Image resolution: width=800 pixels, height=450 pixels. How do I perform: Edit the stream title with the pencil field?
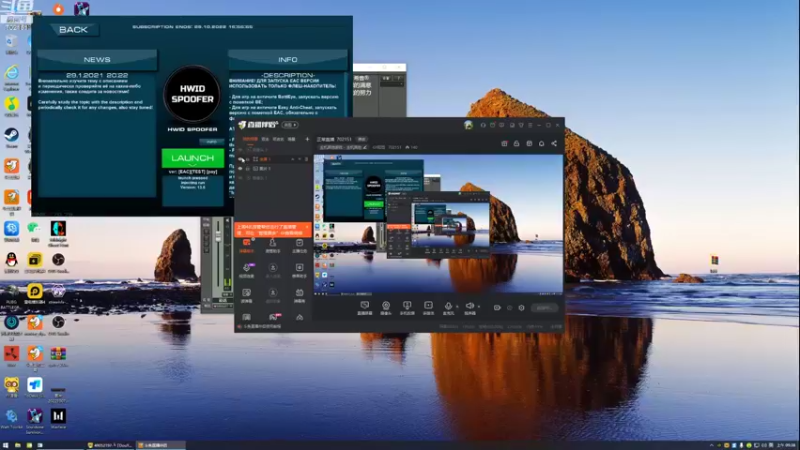point(343,147)
